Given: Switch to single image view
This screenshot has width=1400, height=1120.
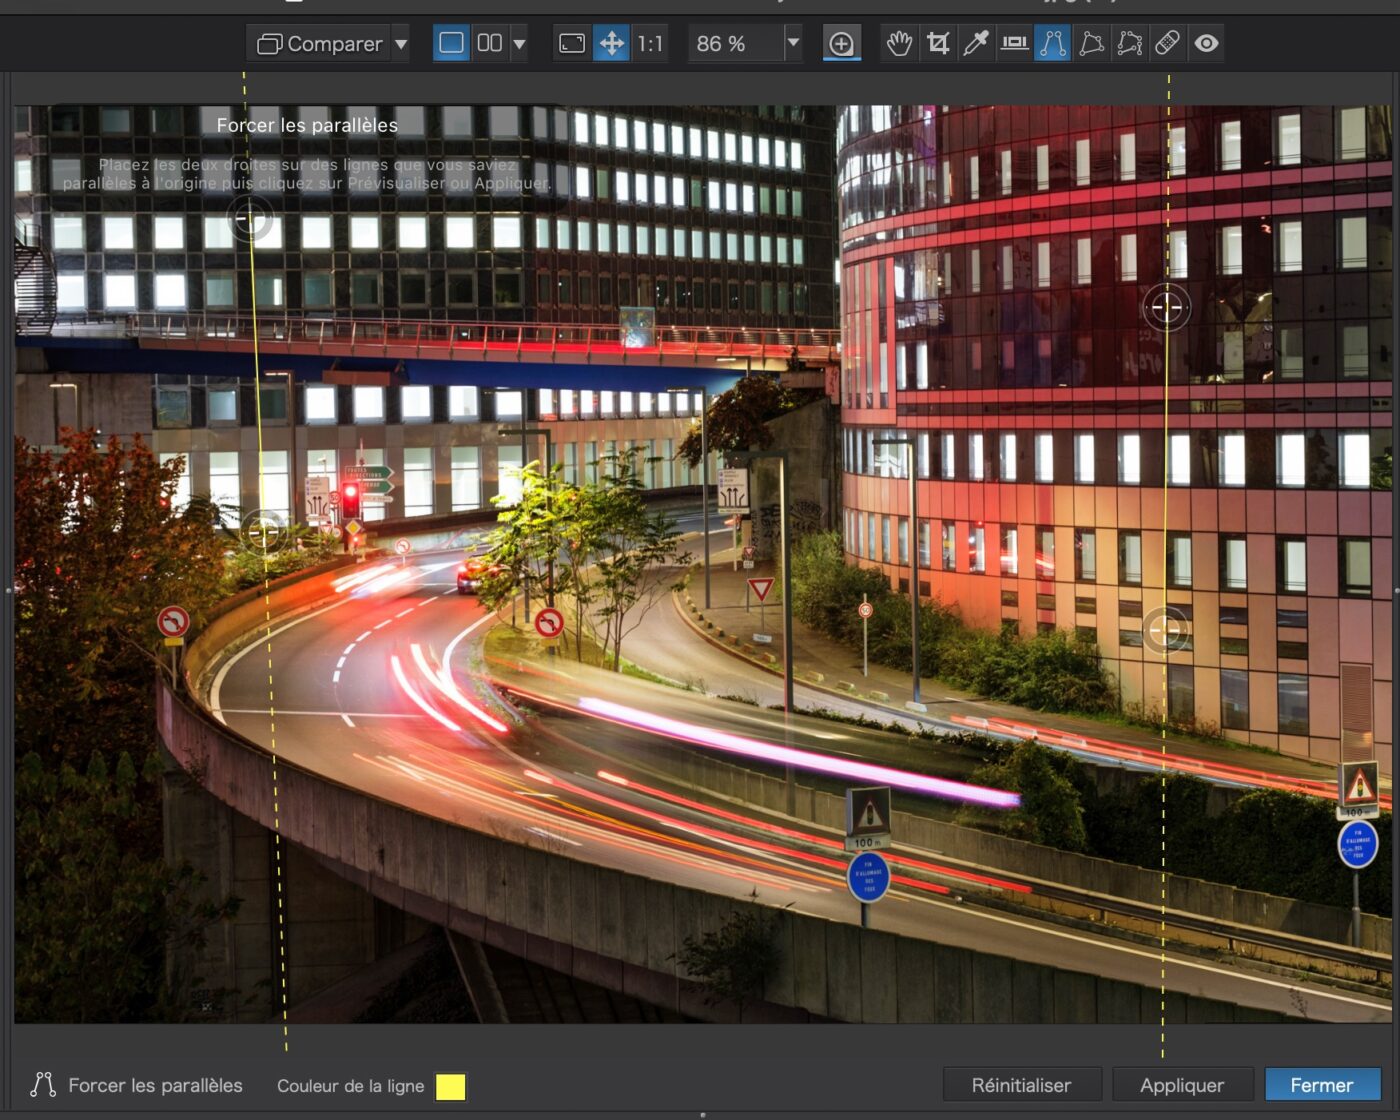Looking at the screenshot, I should tap(451, 43).
